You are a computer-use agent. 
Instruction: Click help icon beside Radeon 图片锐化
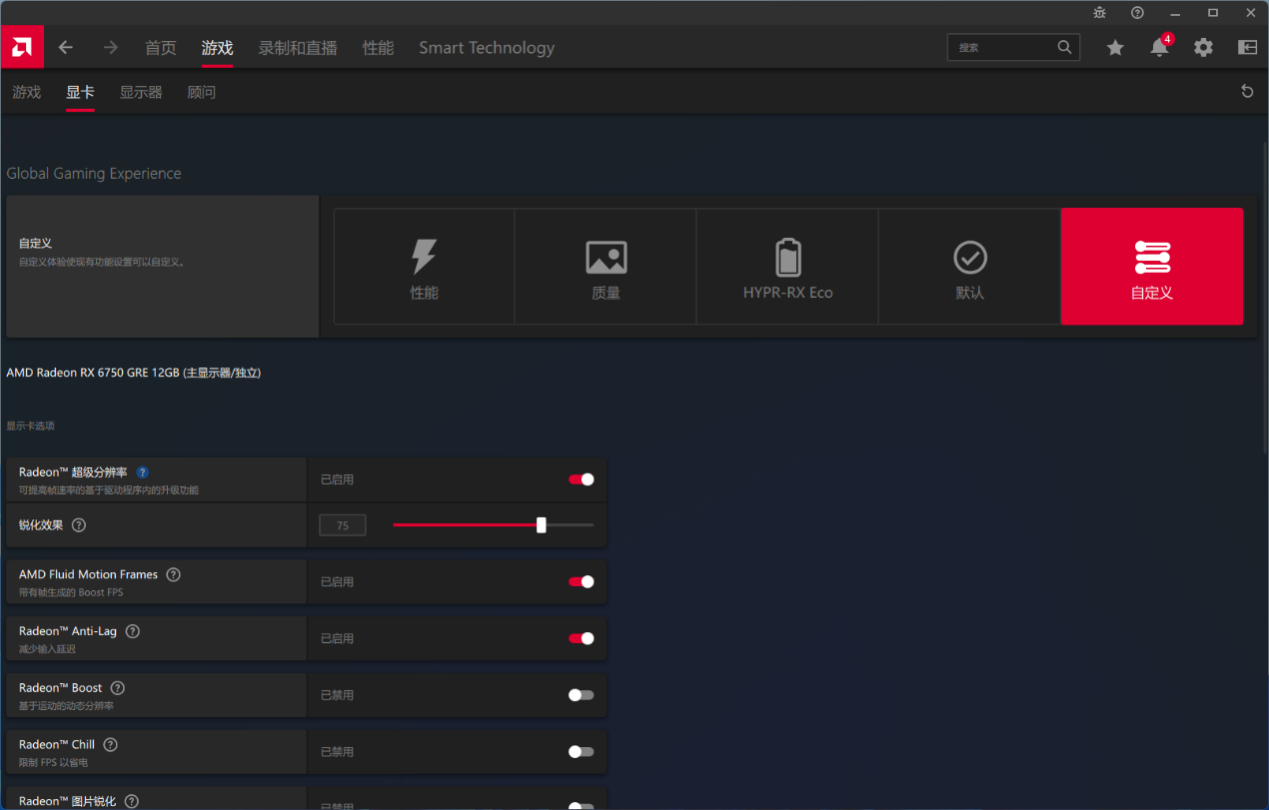[x=131, y=801]
